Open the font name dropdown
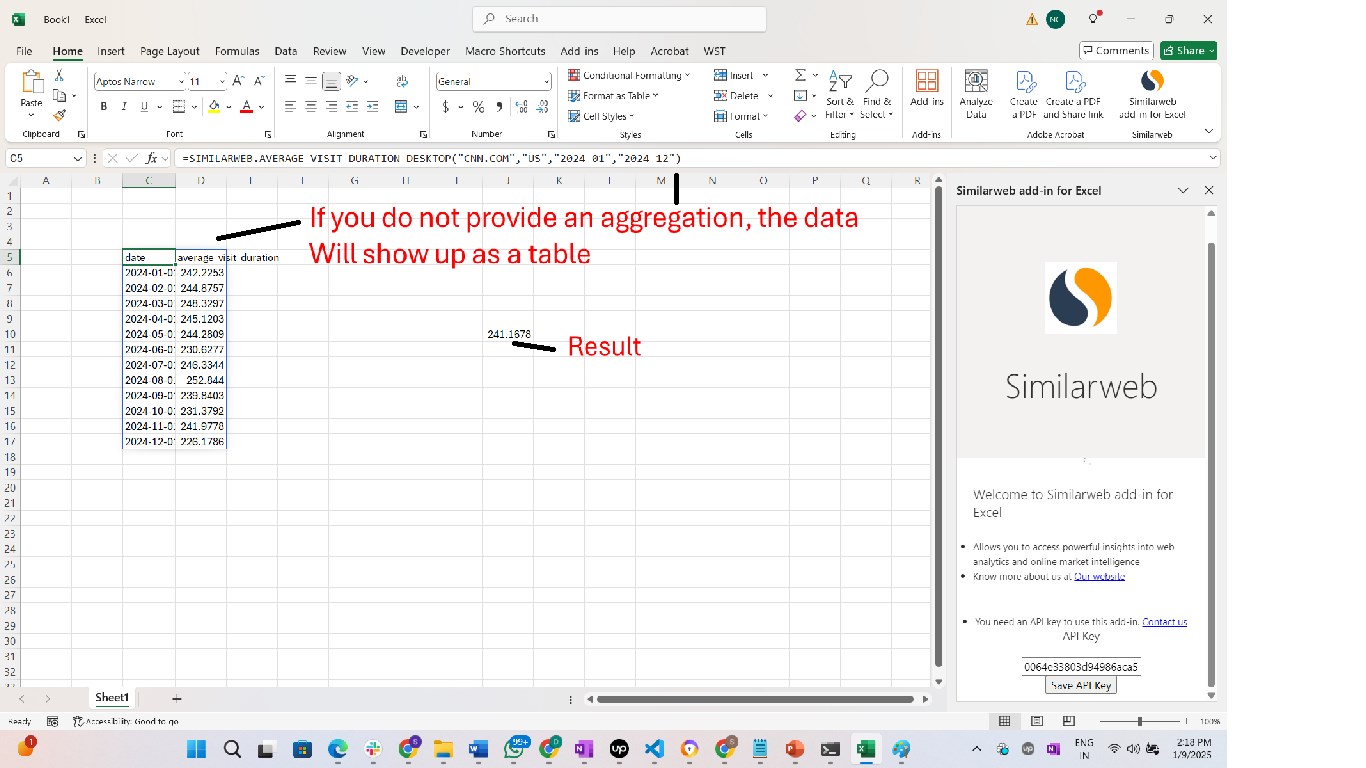 point(181,81)
